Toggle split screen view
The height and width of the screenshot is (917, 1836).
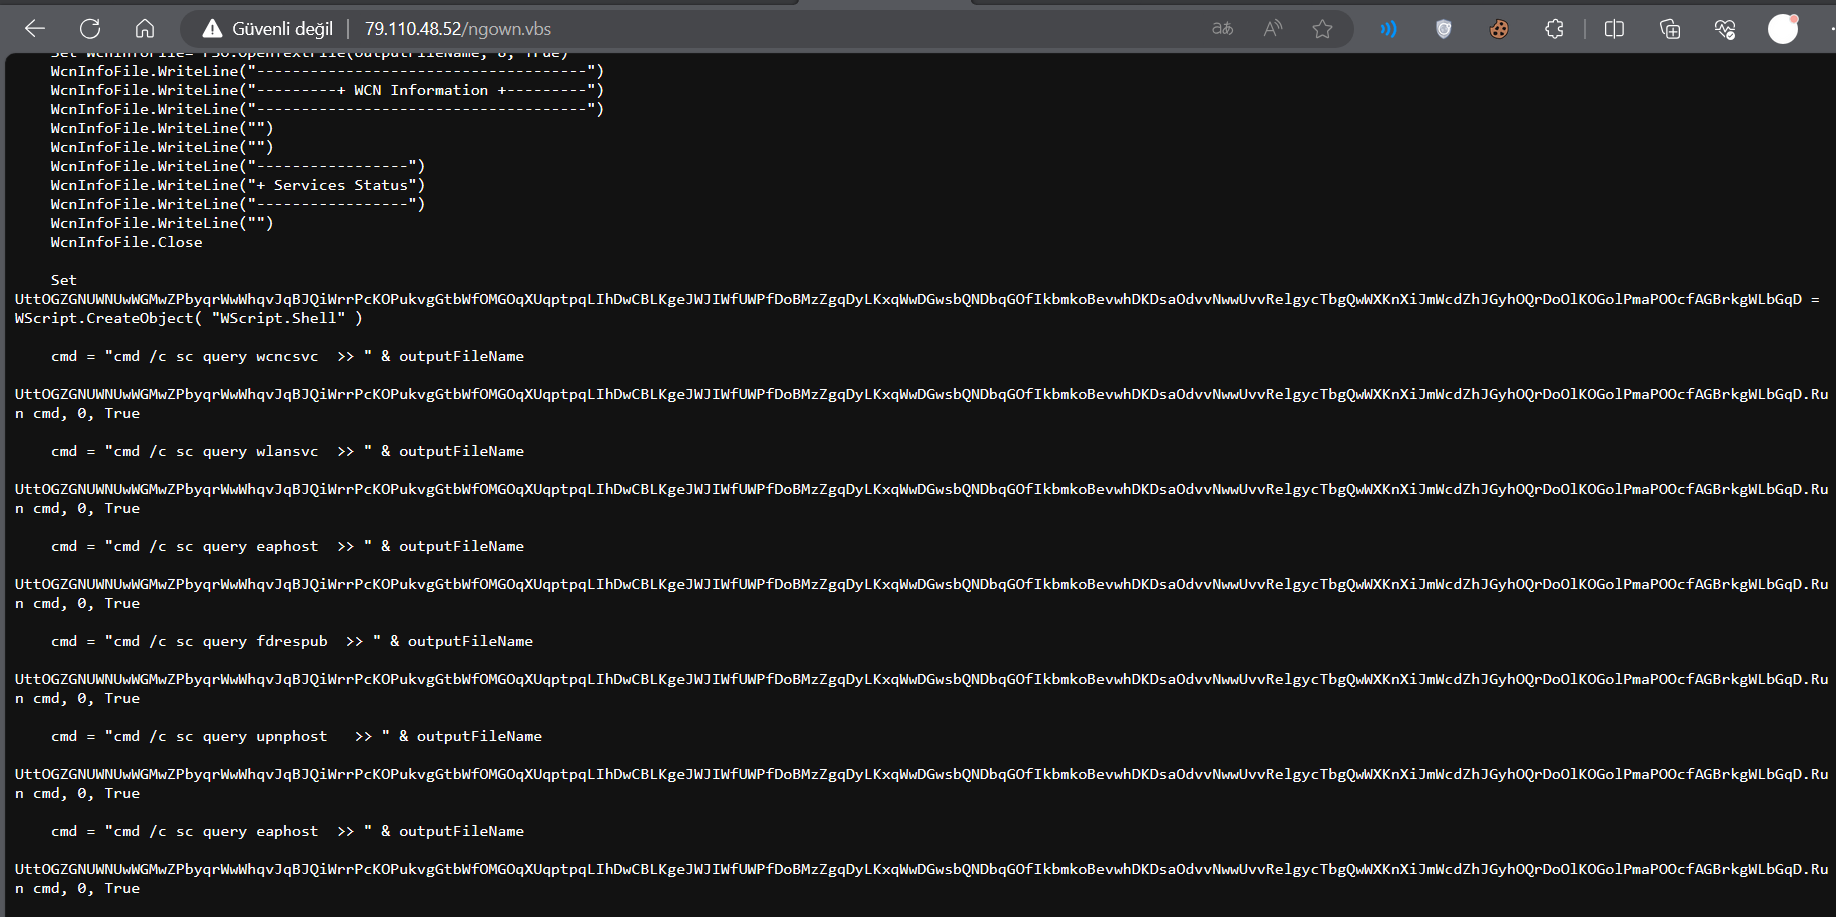click(x=1614, y=29)
